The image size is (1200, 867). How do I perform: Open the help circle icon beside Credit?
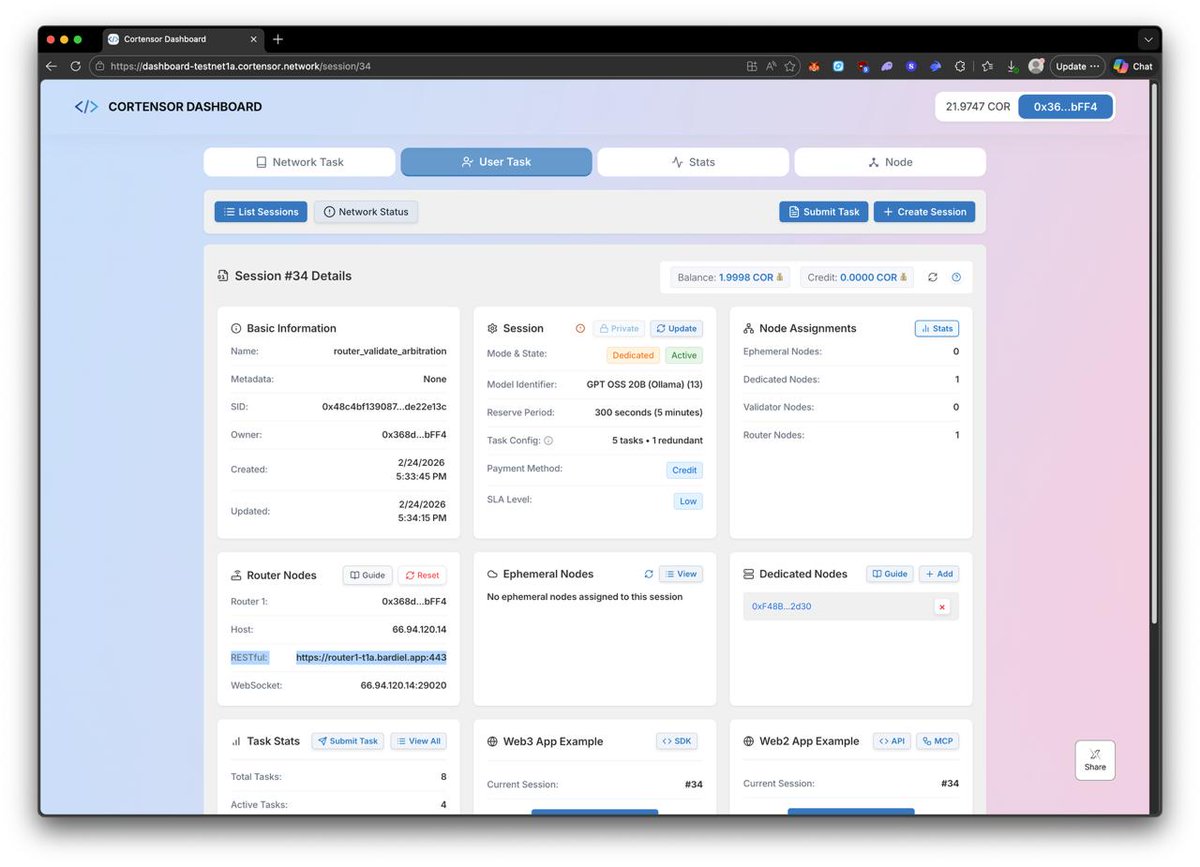pos(956,277)
